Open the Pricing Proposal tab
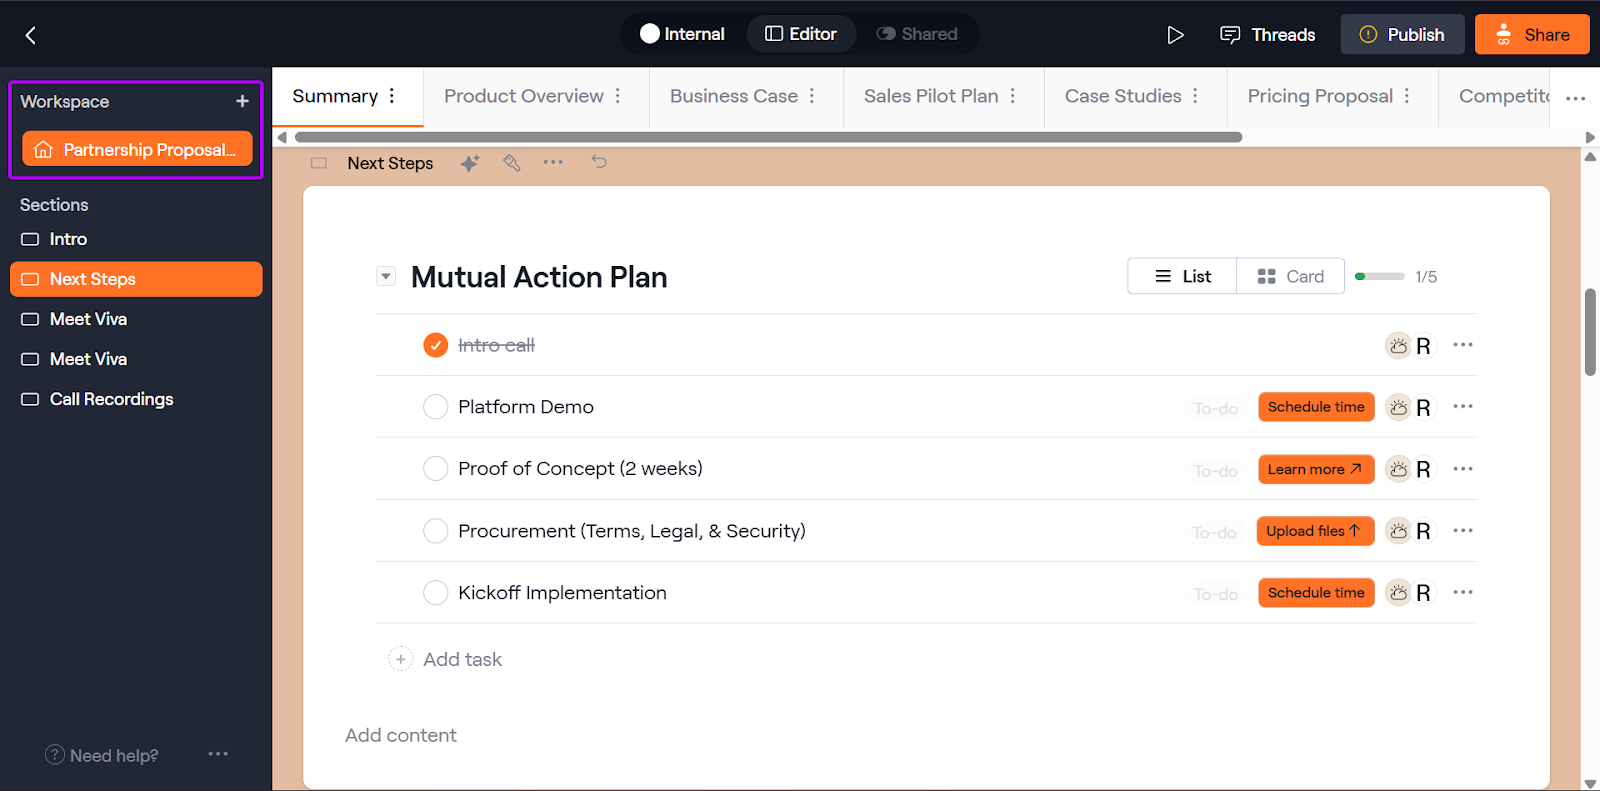The height and width of the screenshot is (791, 1600). click(1320, 96)
